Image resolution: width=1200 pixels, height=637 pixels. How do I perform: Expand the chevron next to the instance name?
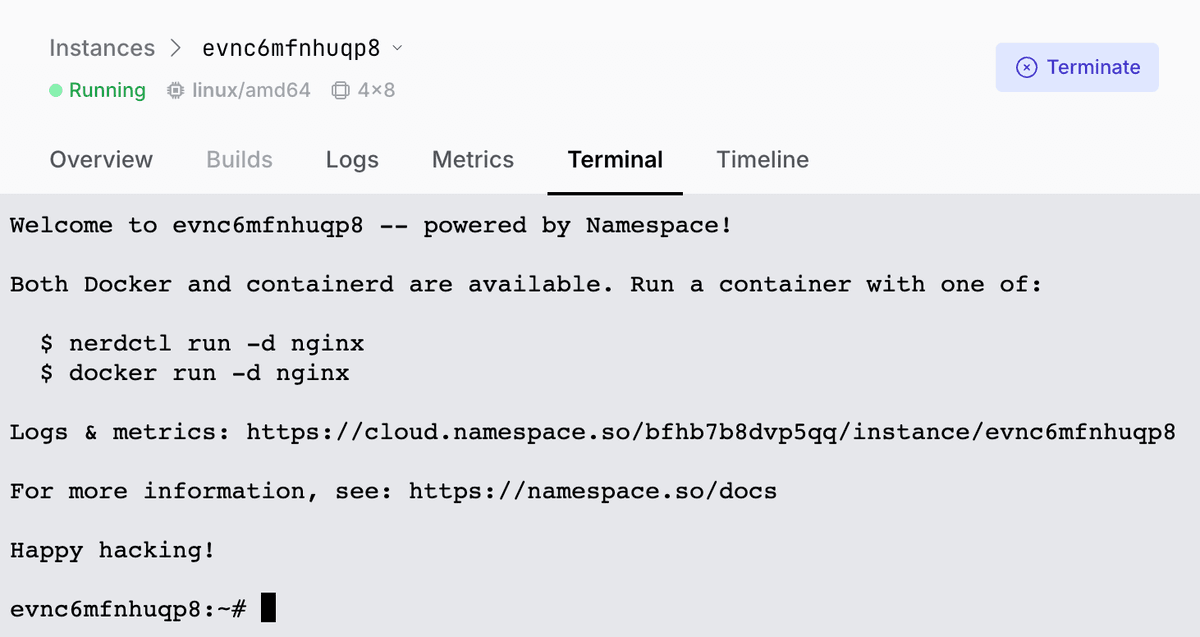click(x=397, y=48)
